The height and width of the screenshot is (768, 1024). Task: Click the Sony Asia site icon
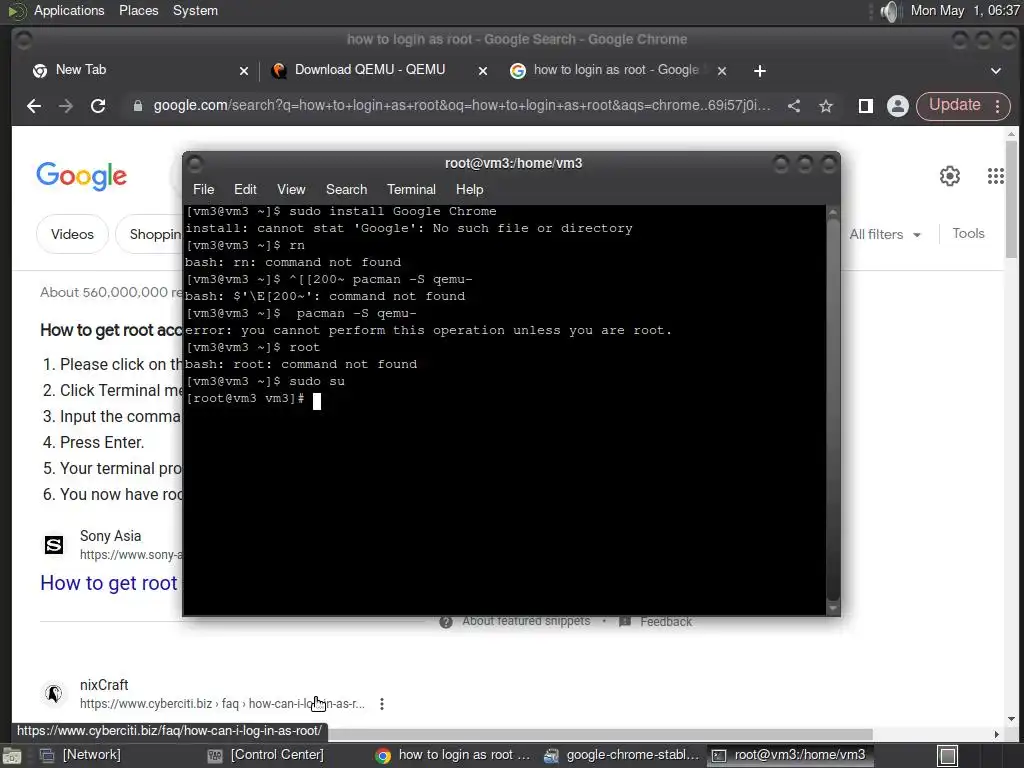(x=54, y=545)
